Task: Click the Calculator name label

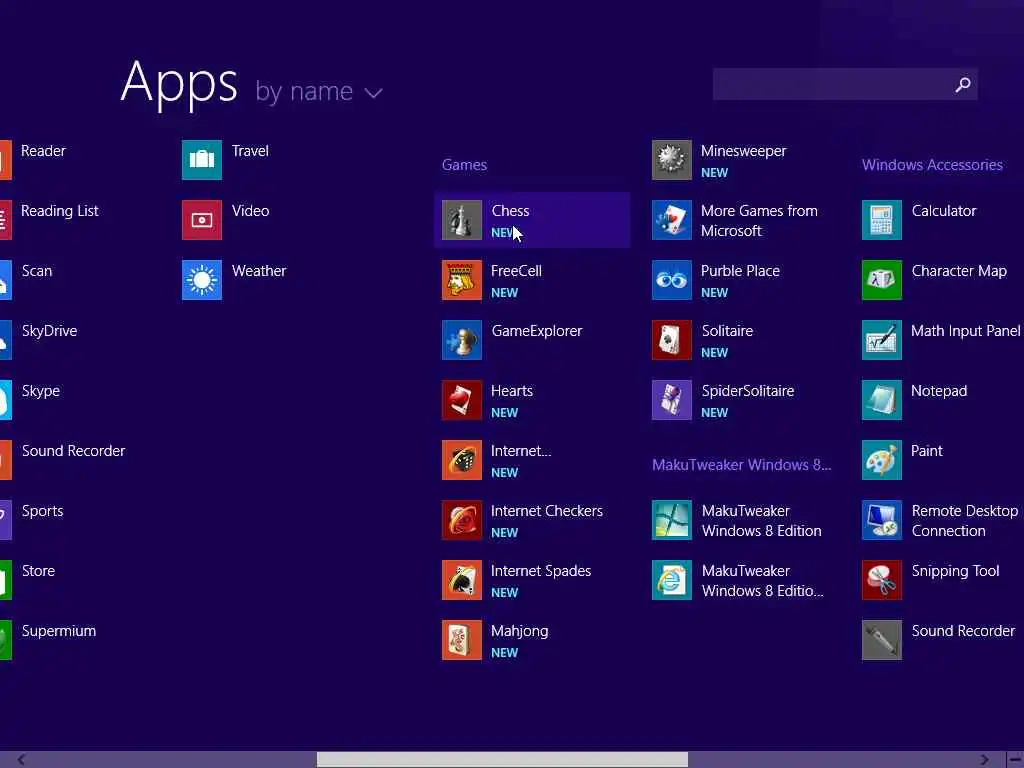Action: (944, 211)
